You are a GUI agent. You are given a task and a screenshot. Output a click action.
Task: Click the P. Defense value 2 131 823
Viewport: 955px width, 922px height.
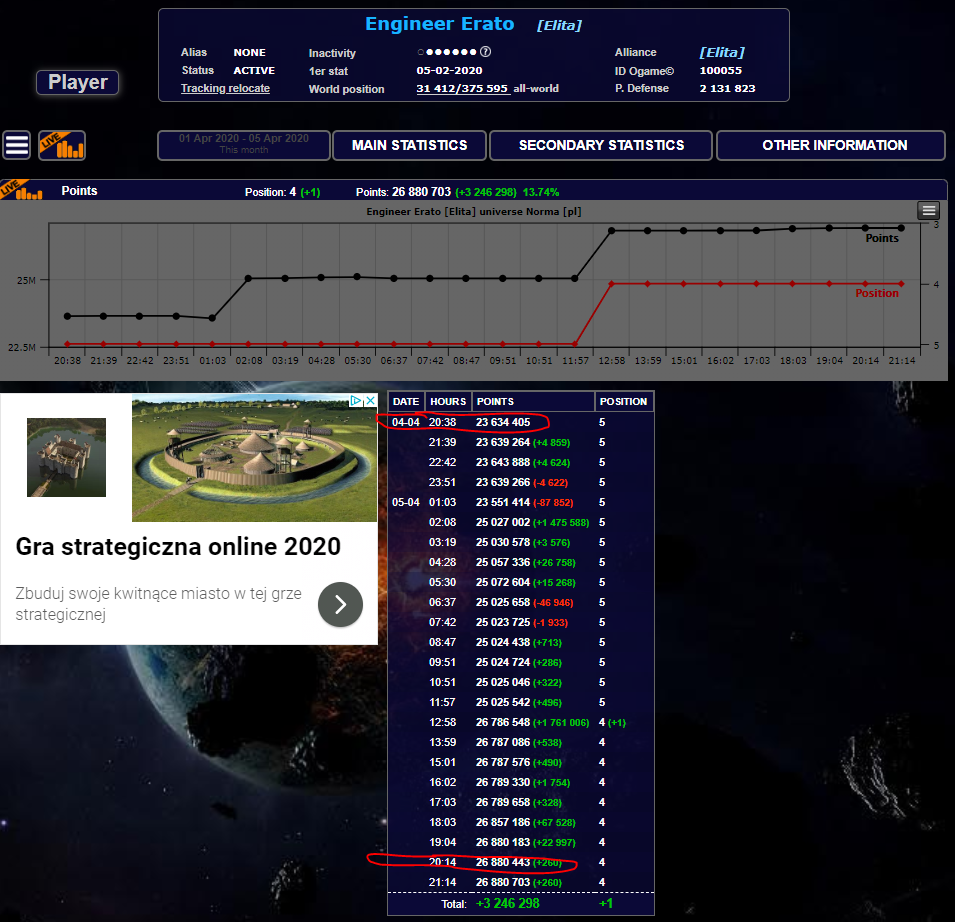727,88
